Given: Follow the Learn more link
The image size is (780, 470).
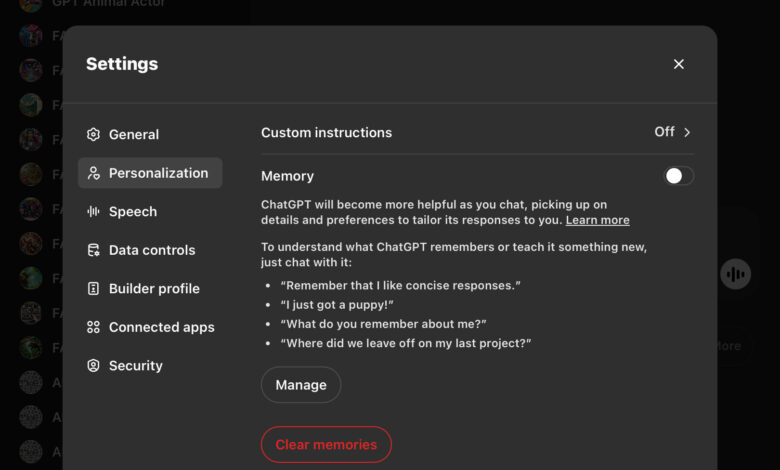Looking at the screenshot, I should pos(597,220).
